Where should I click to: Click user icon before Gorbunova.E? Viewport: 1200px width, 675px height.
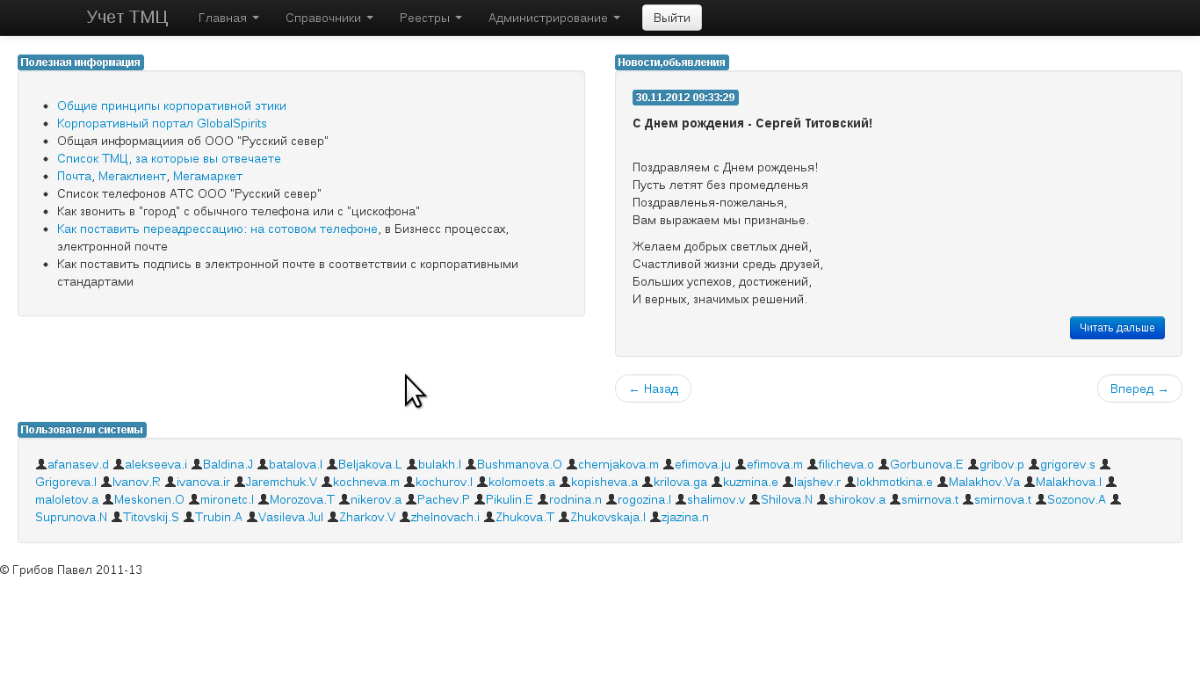pyautogui.click(x=884, y=464)
